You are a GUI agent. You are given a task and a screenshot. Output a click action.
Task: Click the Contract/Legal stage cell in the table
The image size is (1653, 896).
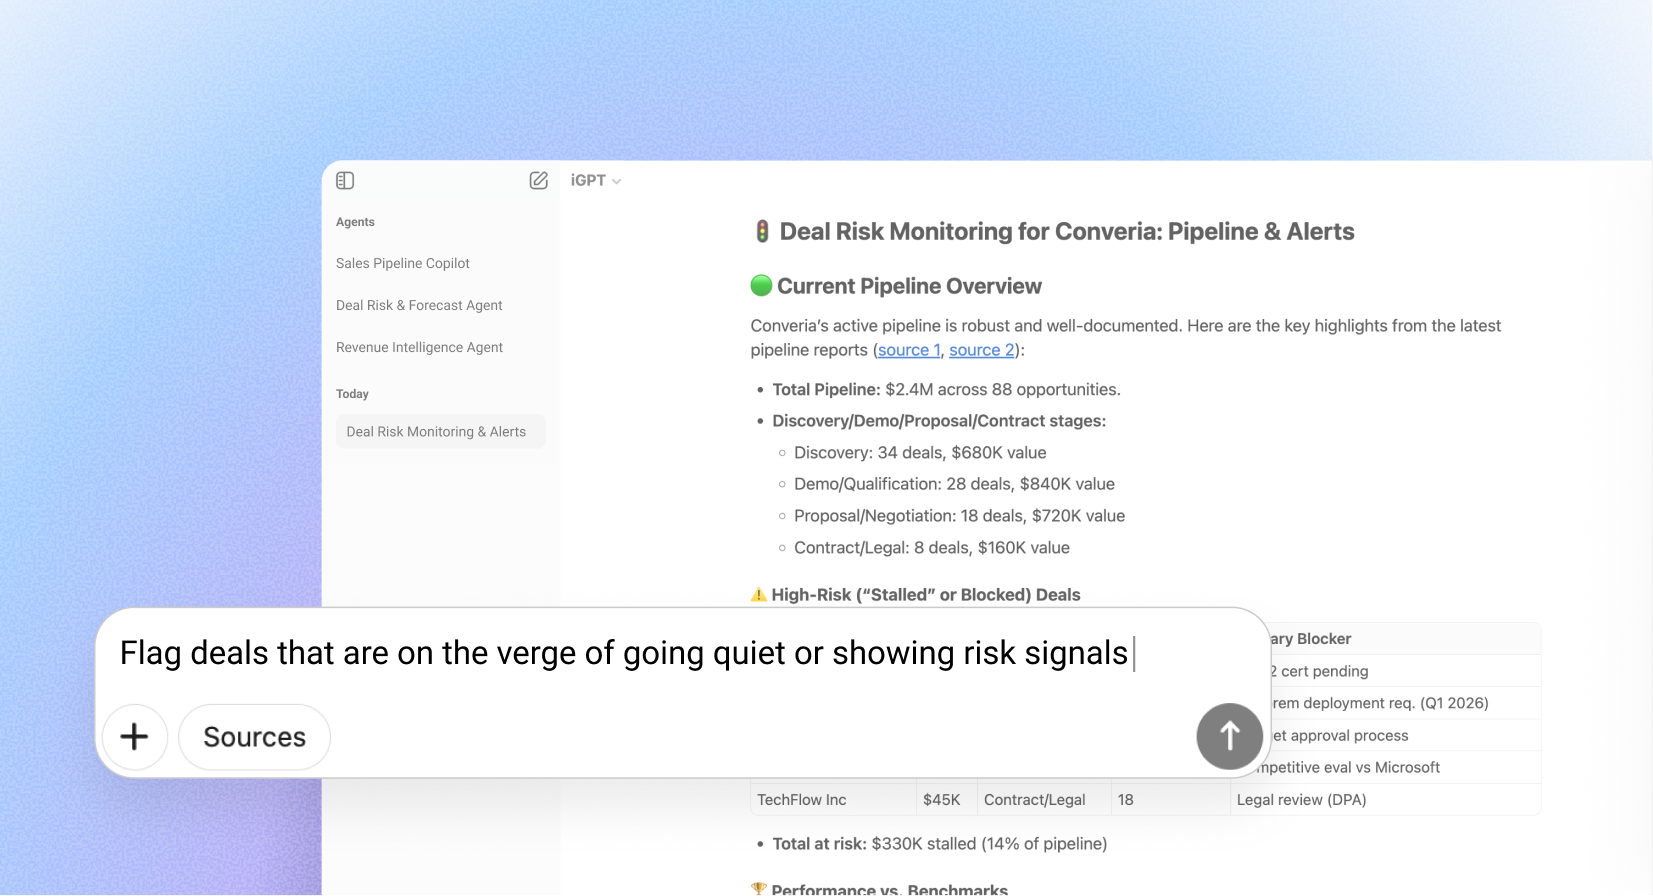tap(1034, 800)
